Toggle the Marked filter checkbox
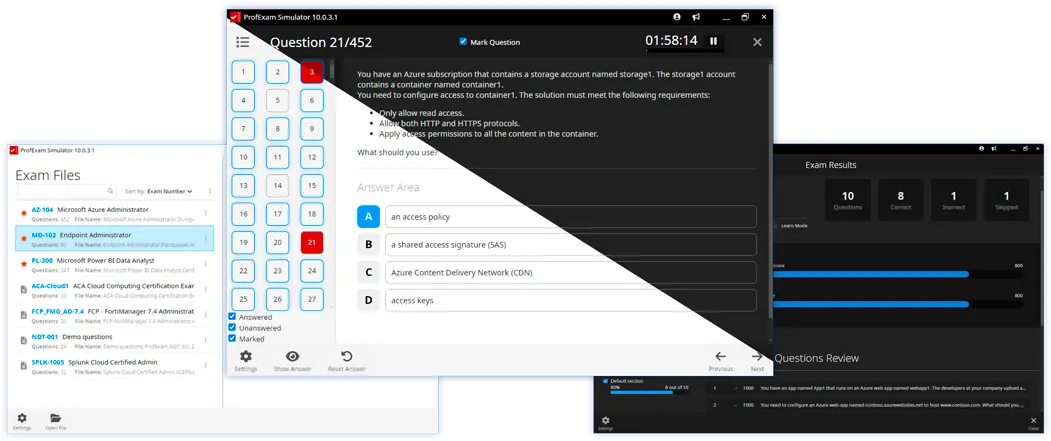Screen dimensions: 1051x441 tap(232, 338)
